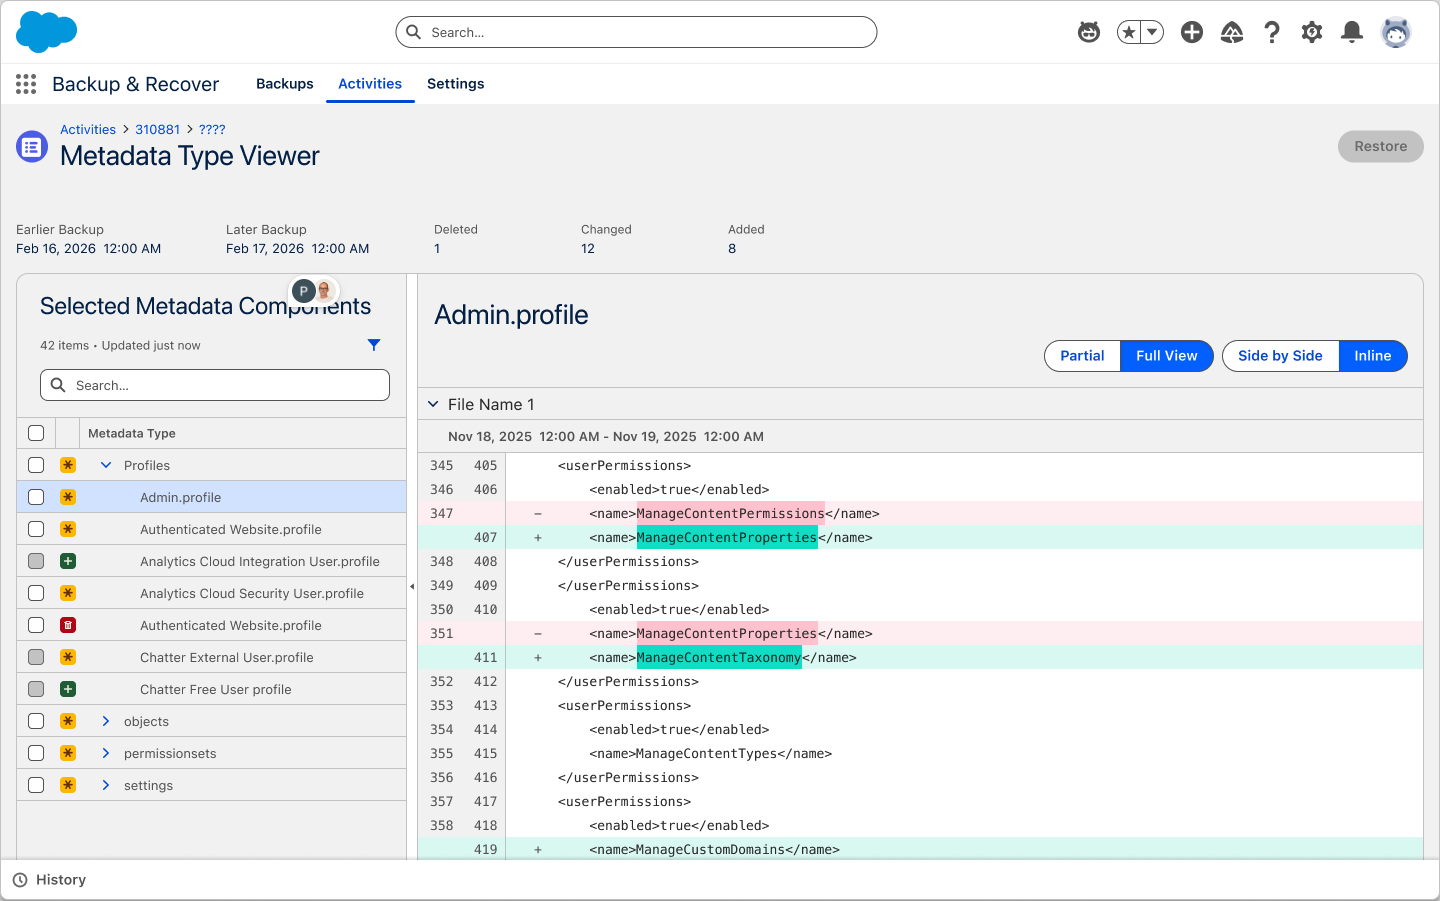Click the red deleted status icon
The width and height of the screenshot is (1440, 901).
click(68, 625)
